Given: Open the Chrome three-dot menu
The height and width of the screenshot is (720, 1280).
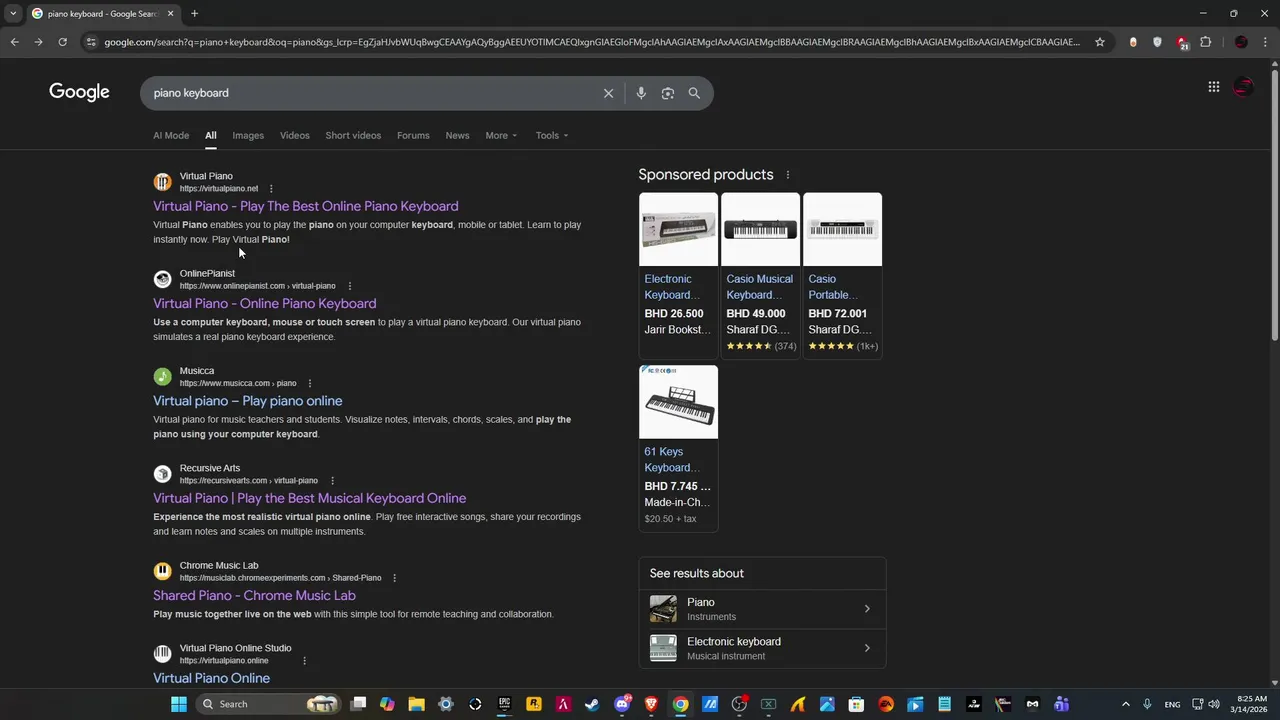Looking at the screenshot, I should point(1264,42).
